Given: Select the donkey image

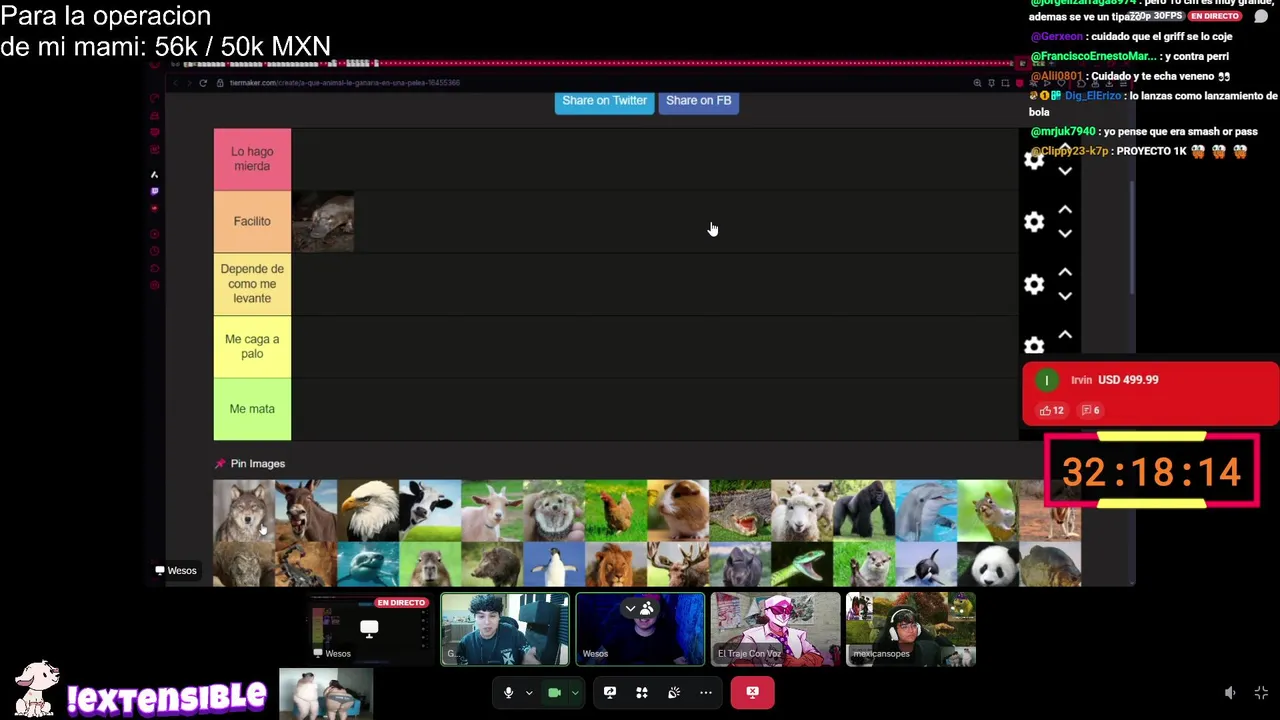Looking at the screenshot, I should [x=306, y=510].
